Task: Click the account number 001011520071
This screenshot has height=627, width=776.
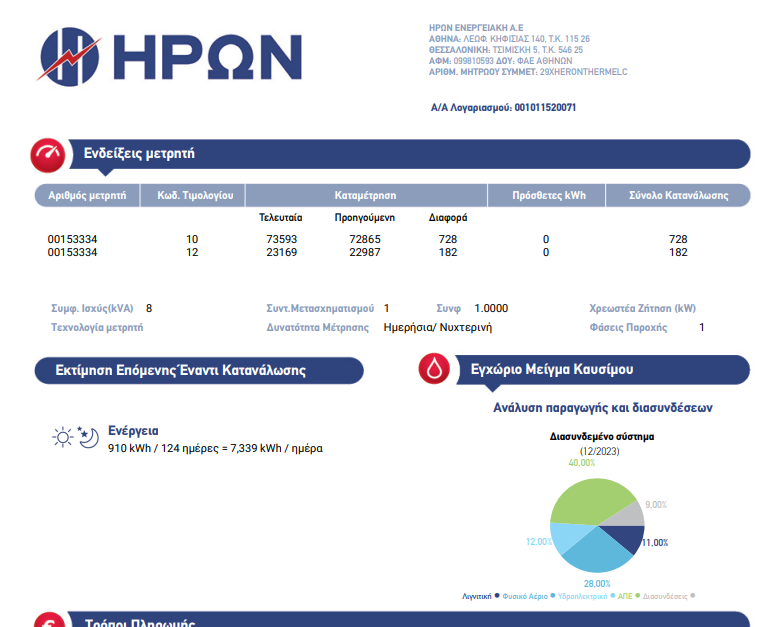Action: (x=545, y=108)
